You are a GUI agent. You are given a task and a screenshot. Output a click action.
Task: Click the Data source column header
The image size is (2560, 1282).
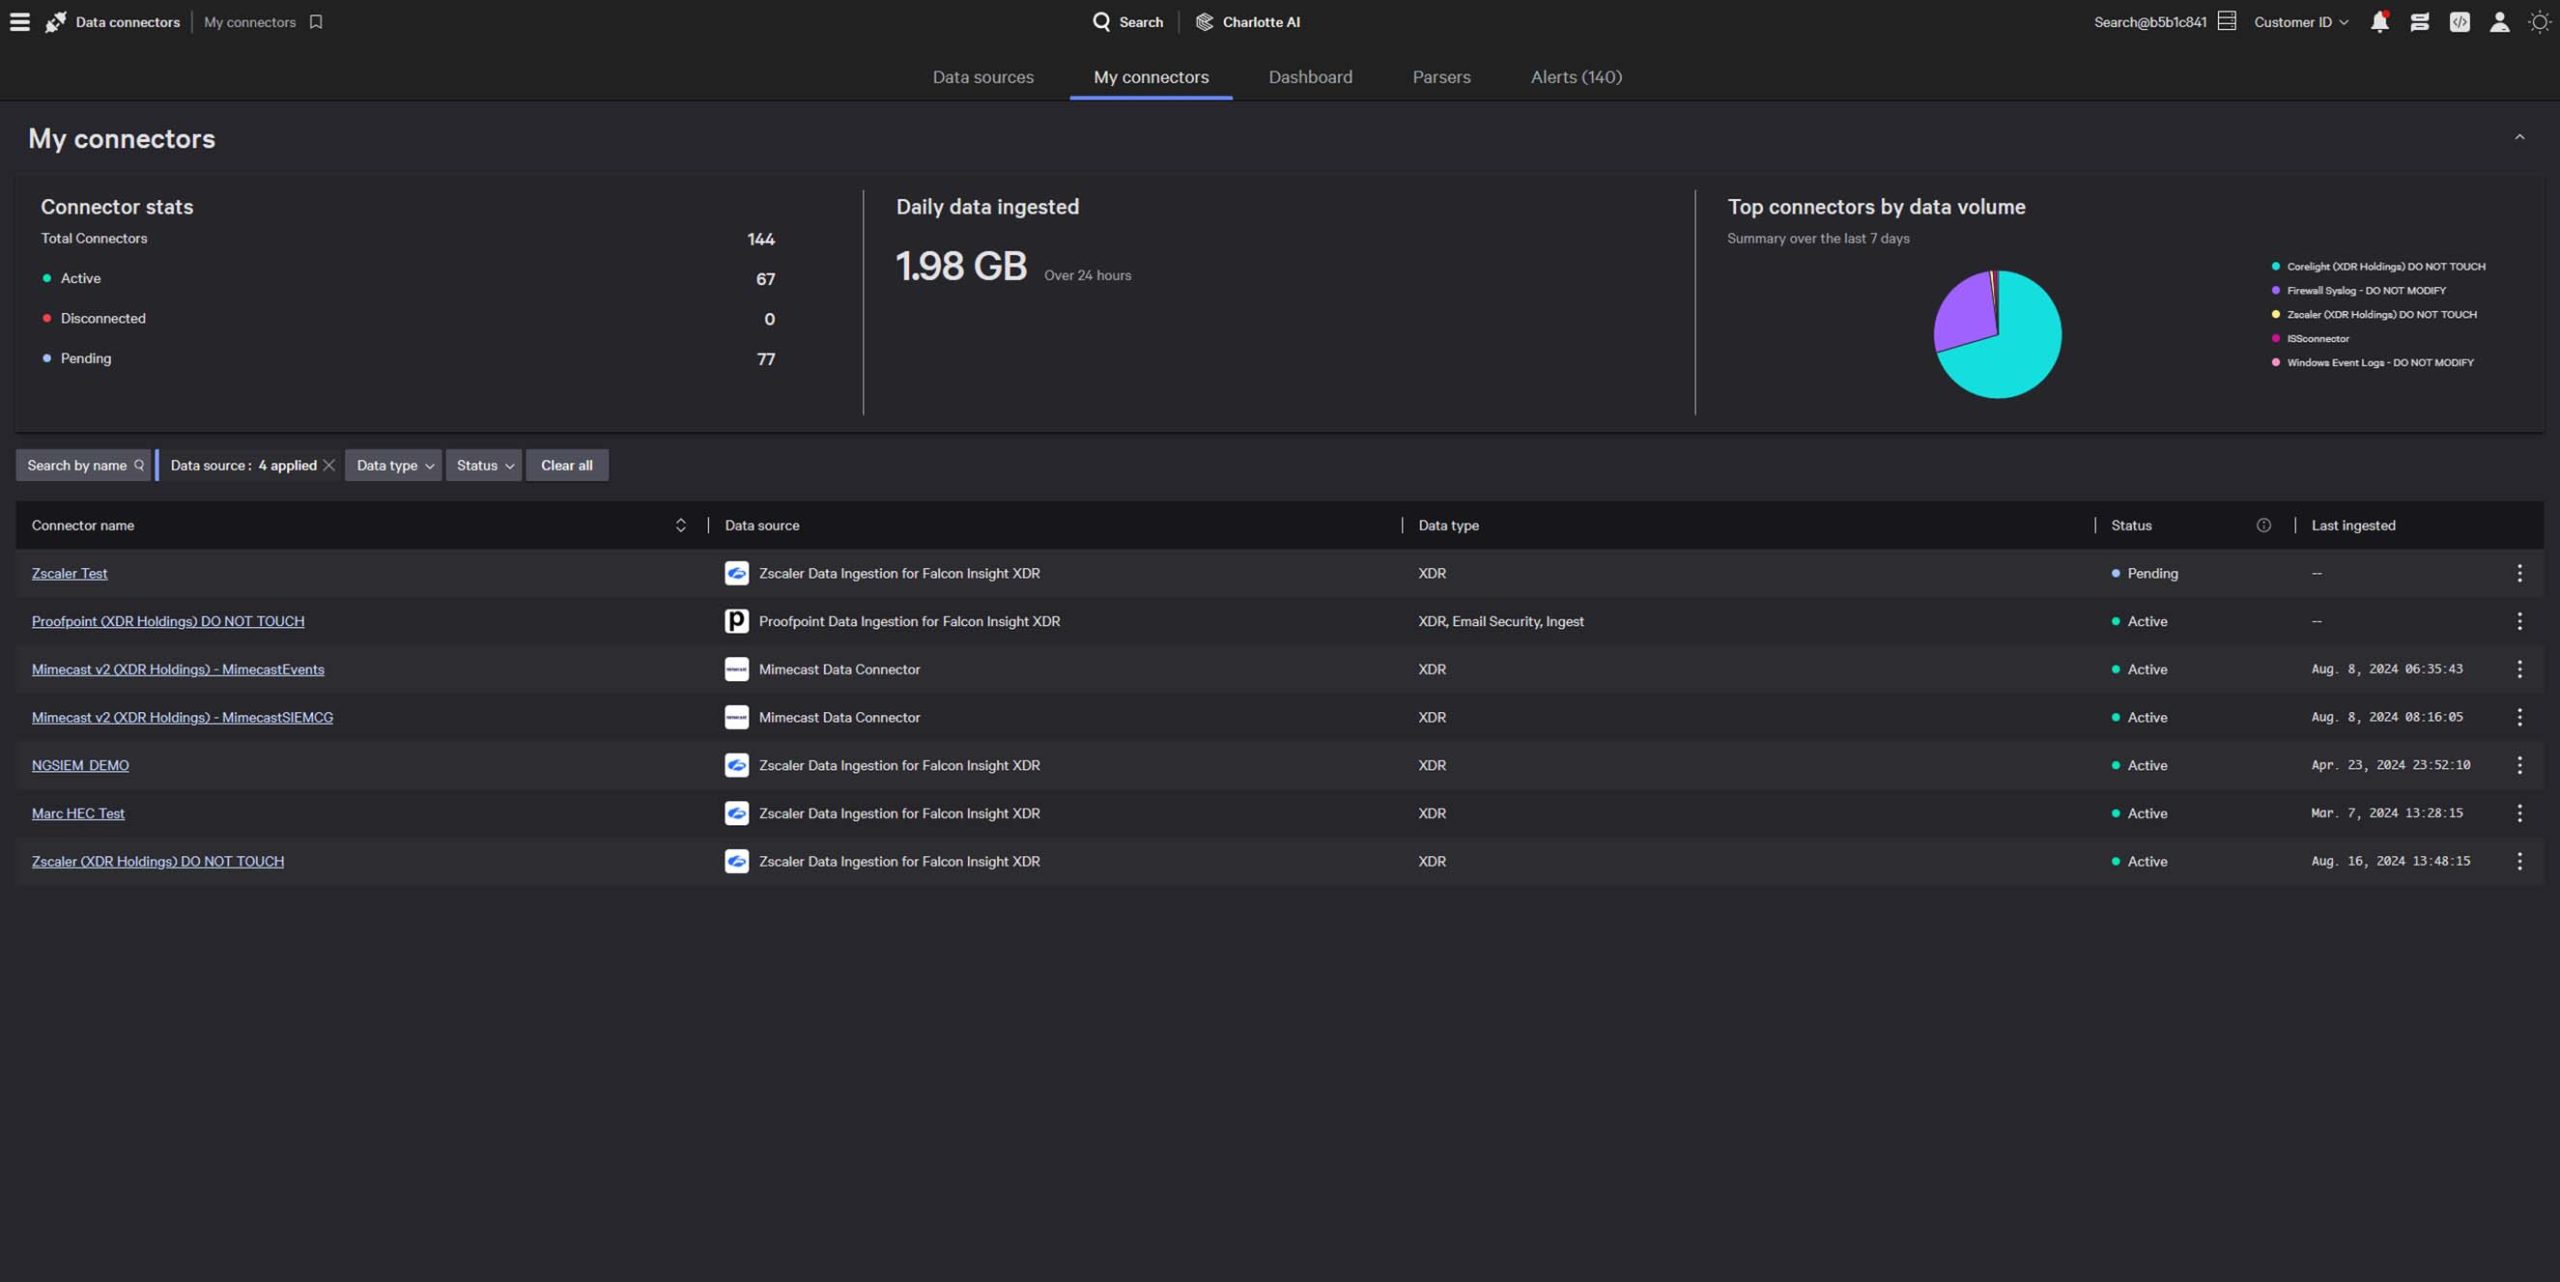[x=762, y=525]
